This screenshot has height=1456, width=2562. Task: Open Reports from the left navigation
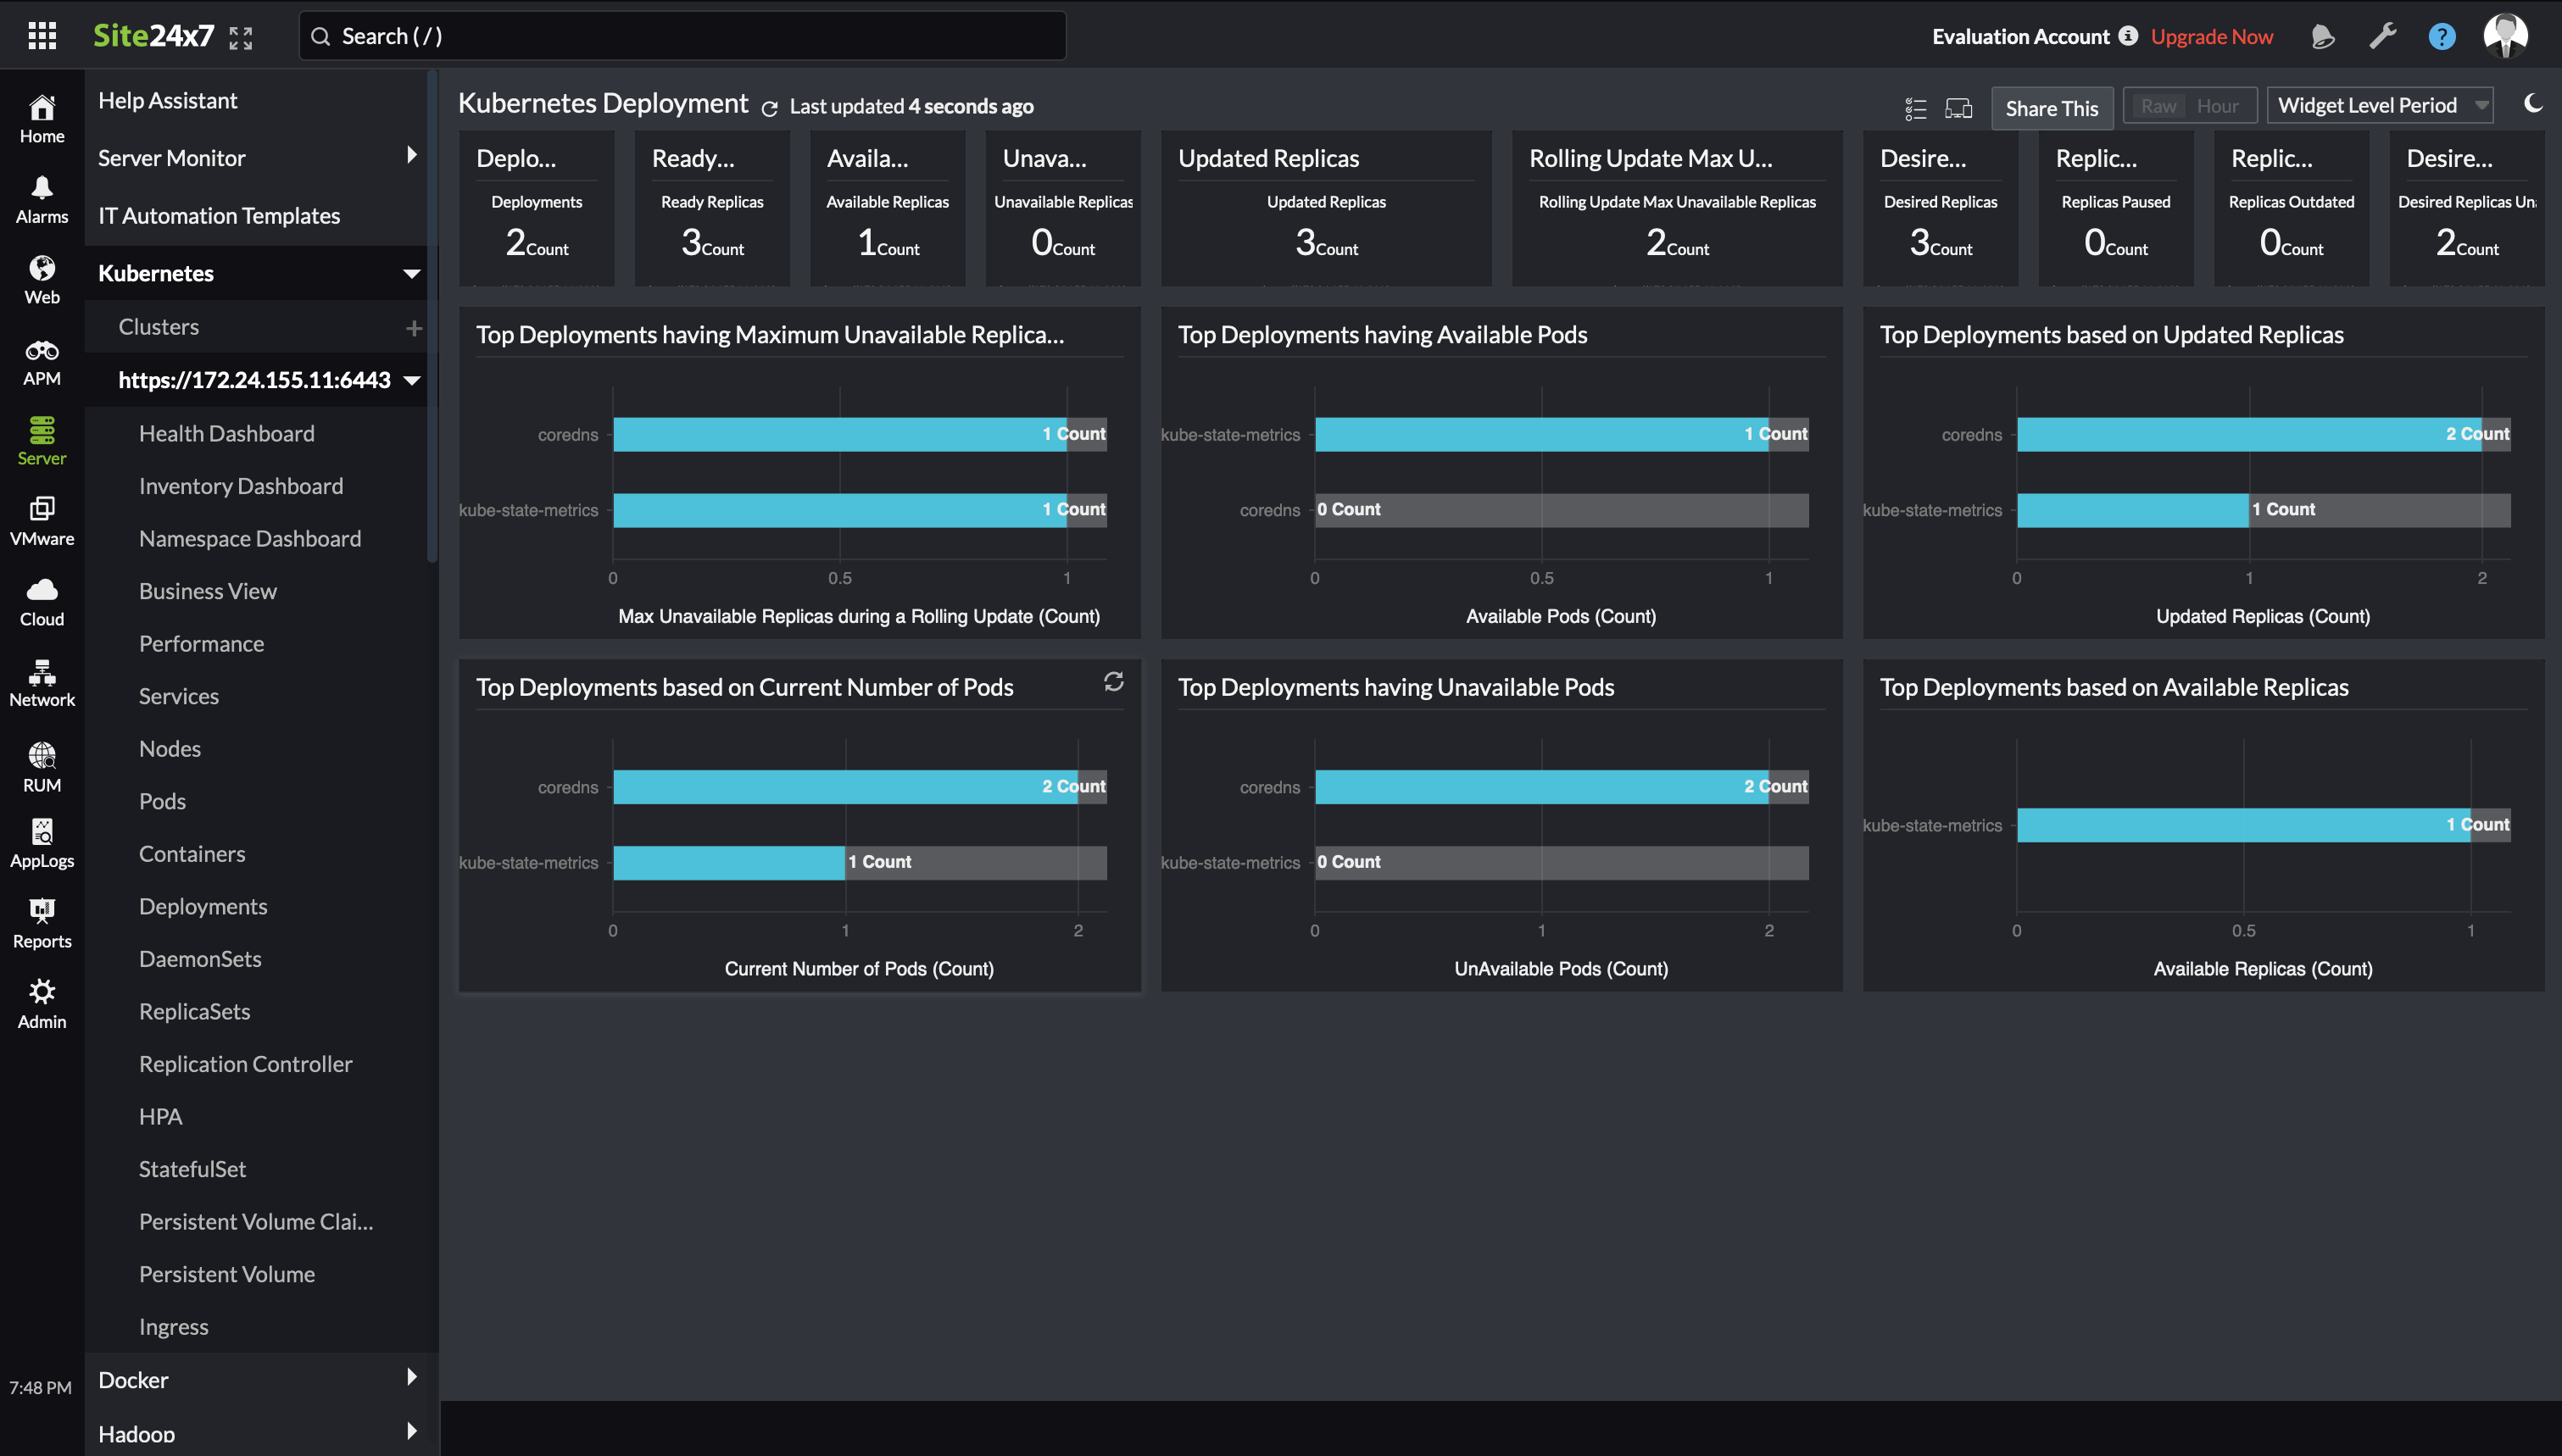click(x=41, y=921)
